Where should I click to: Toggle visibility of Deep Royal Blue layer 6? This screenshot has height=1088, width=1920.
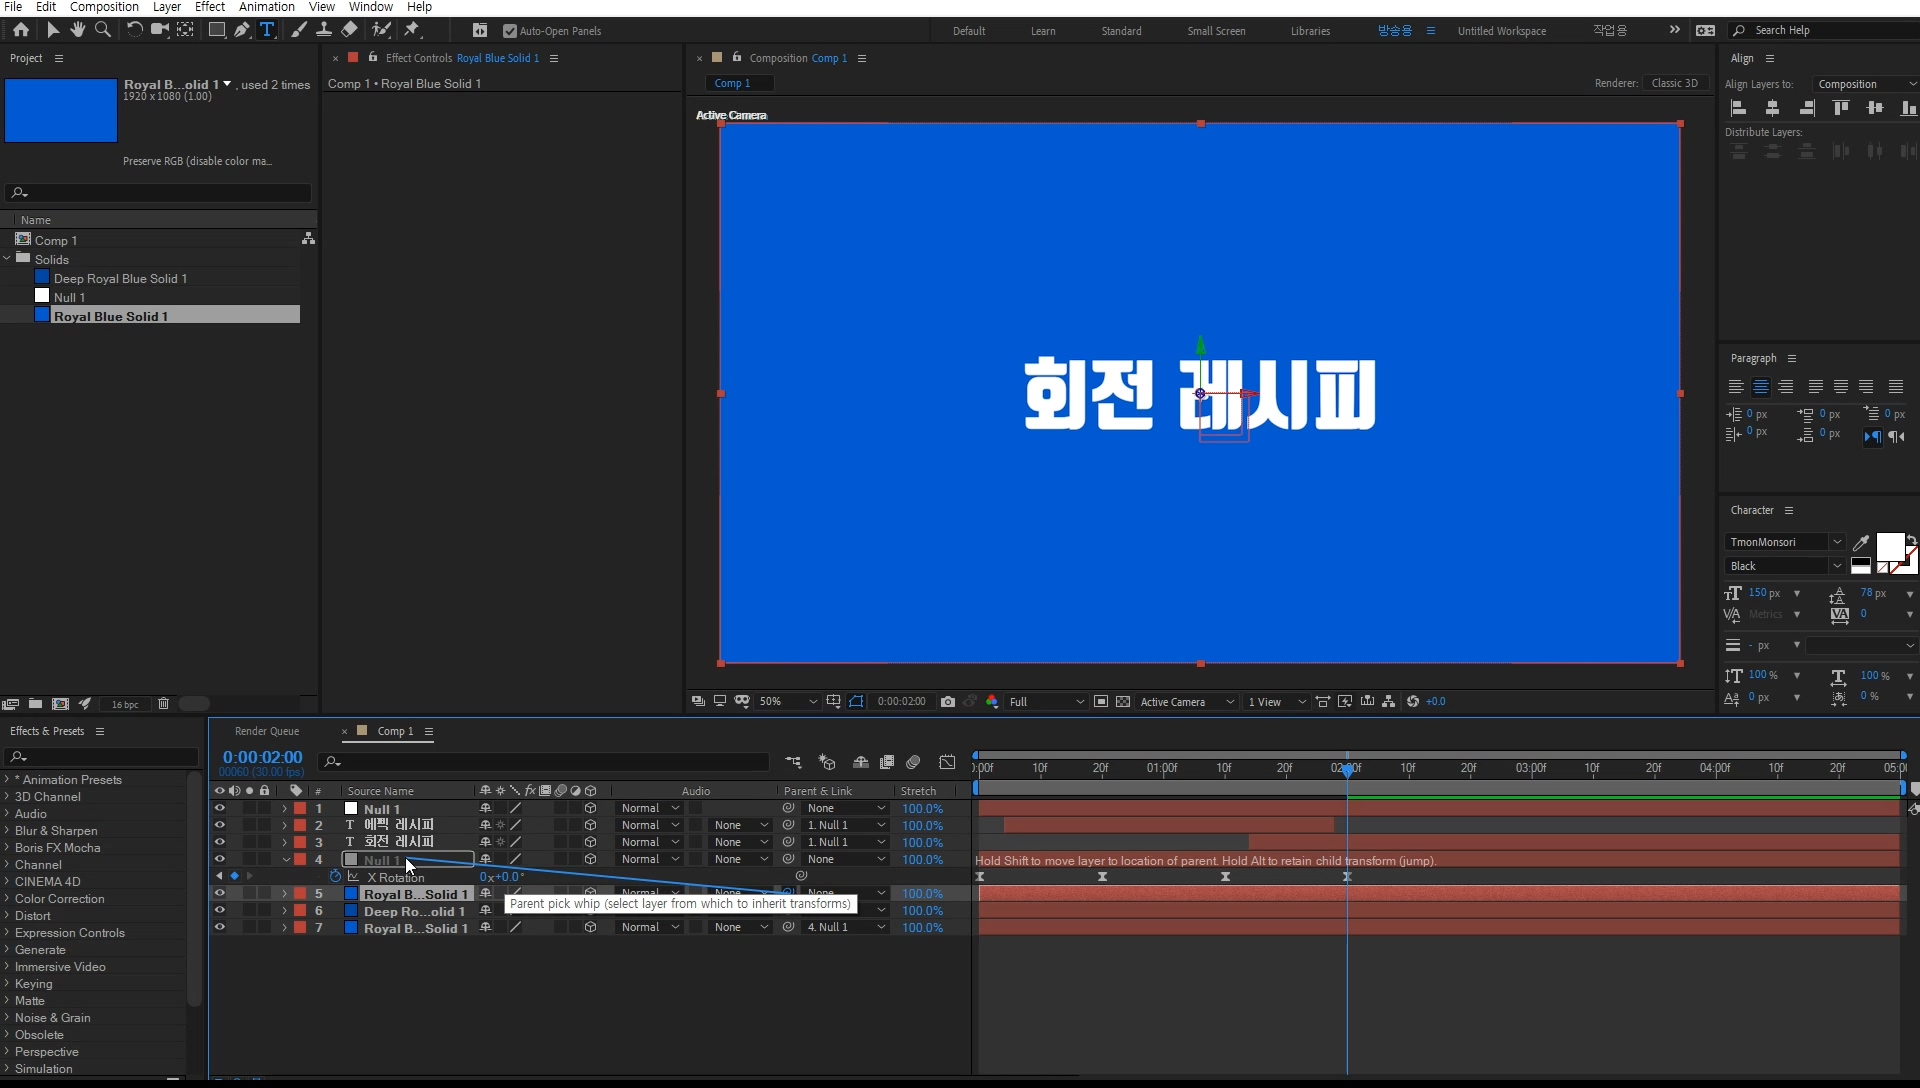click(x=219, y=911)
